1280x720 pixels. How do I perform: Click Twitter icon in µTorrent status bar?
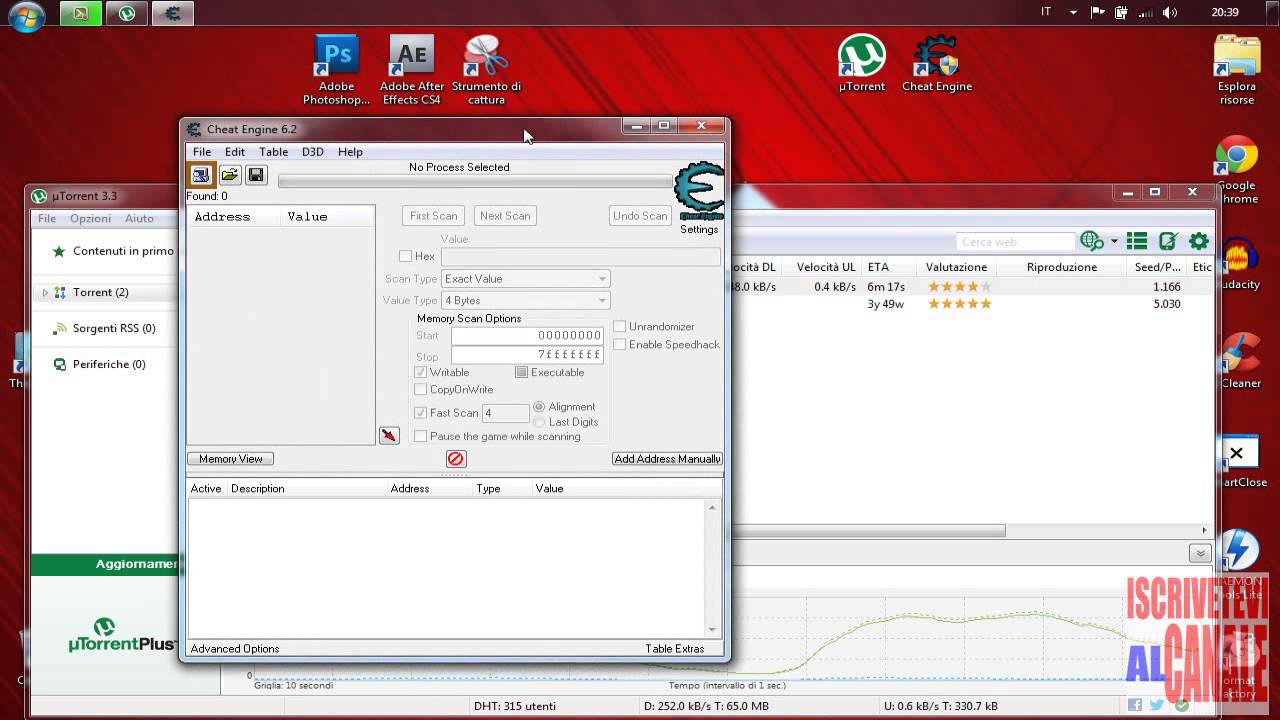pos(1157,705)
